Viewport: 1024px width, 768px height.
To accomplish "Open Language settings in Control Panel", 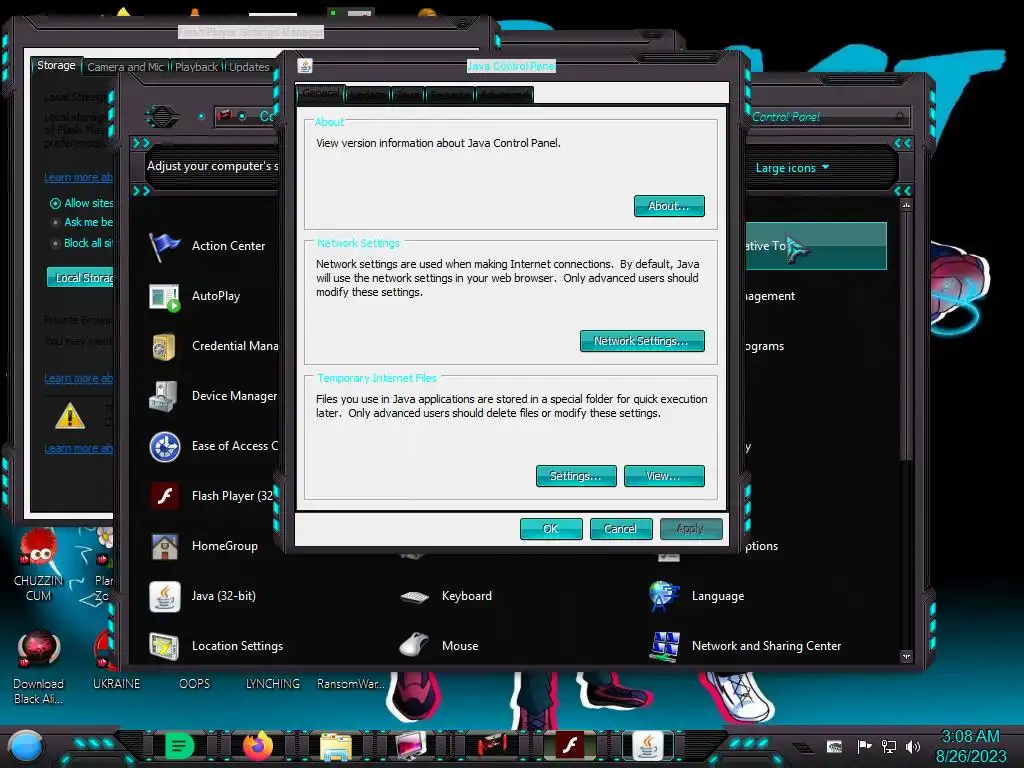I will 696,596.
